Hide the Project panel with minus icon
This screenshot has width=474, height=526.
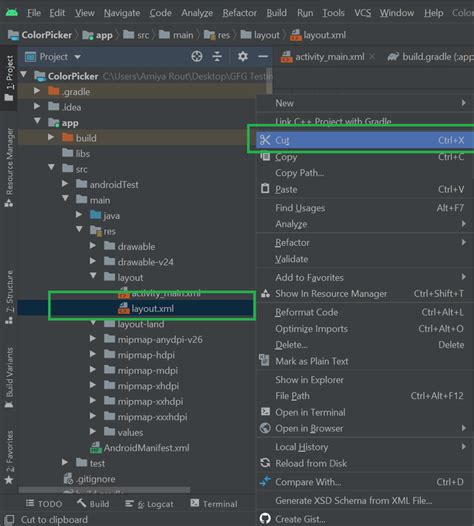pyautogui.click(x=263, y=56)
